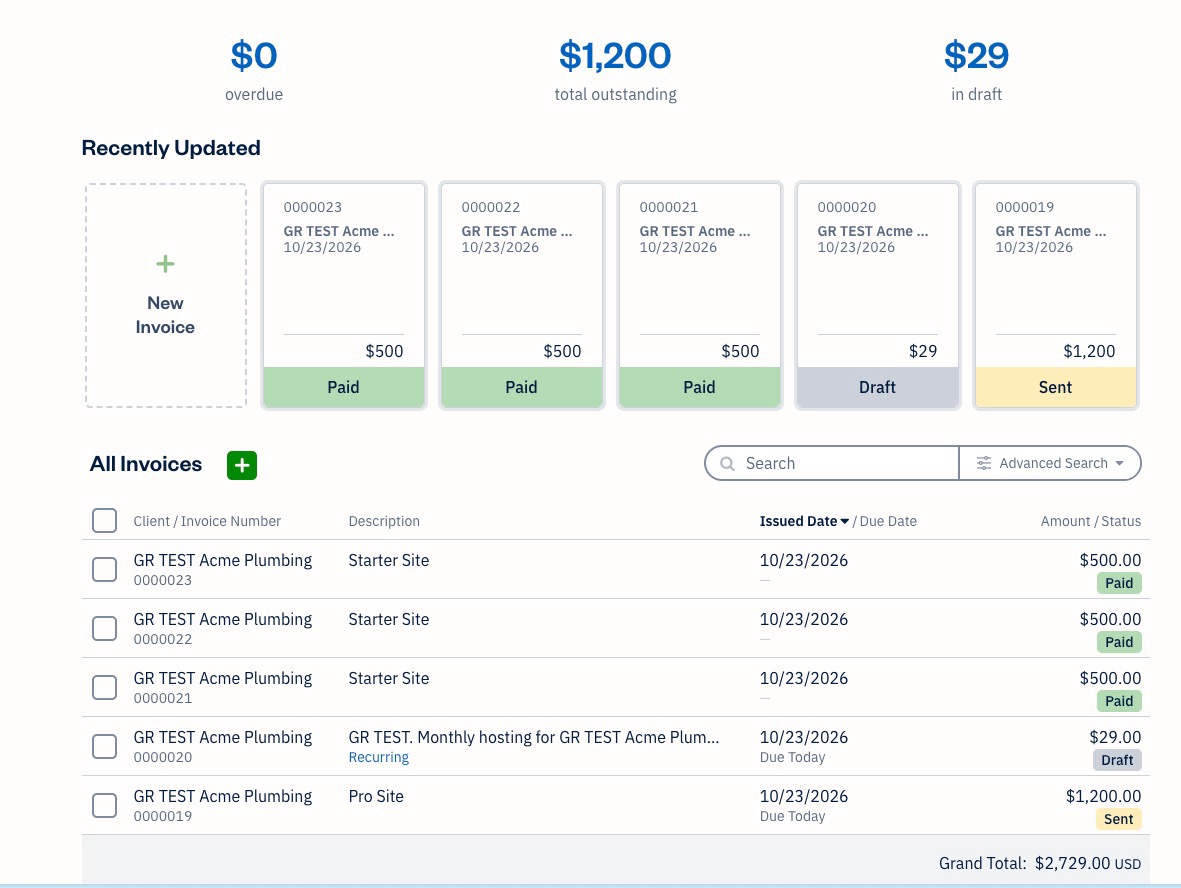Image resolution: width=1181 pixels, height=888 pixels.
Task: Click the Paid badge on invoice 0000023 row
Action: click(x=1118, y=583)
